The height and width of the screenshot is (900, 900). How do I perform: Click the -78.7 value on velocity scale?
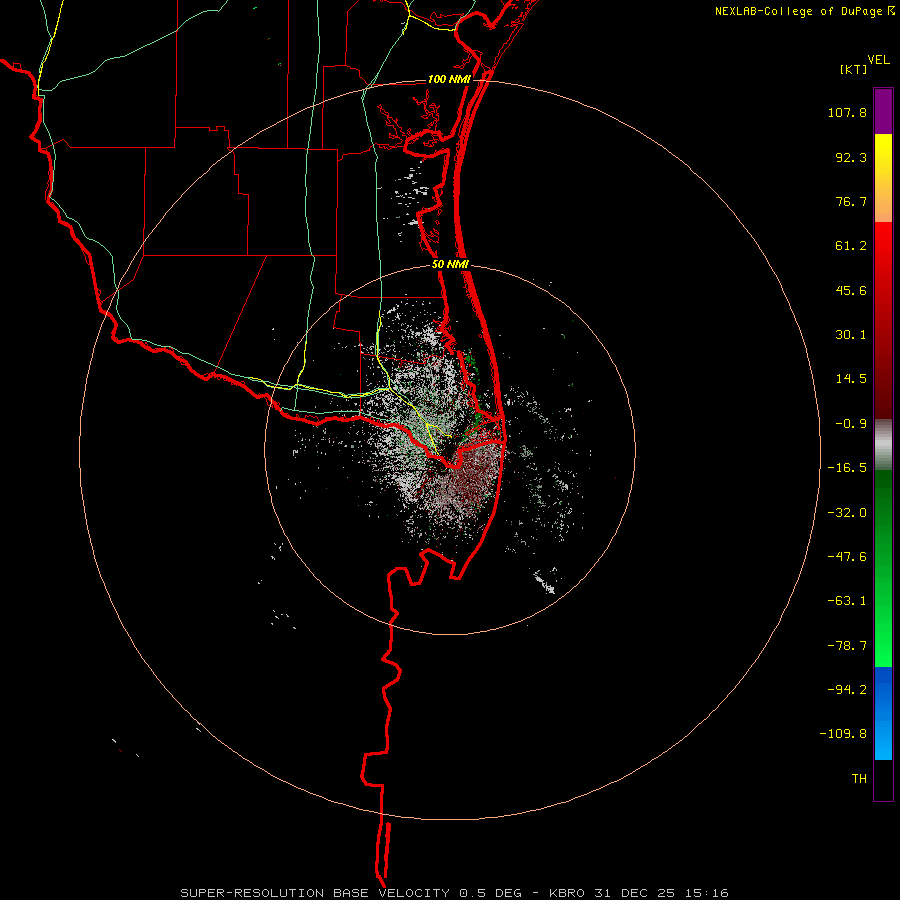coord(847,646)
